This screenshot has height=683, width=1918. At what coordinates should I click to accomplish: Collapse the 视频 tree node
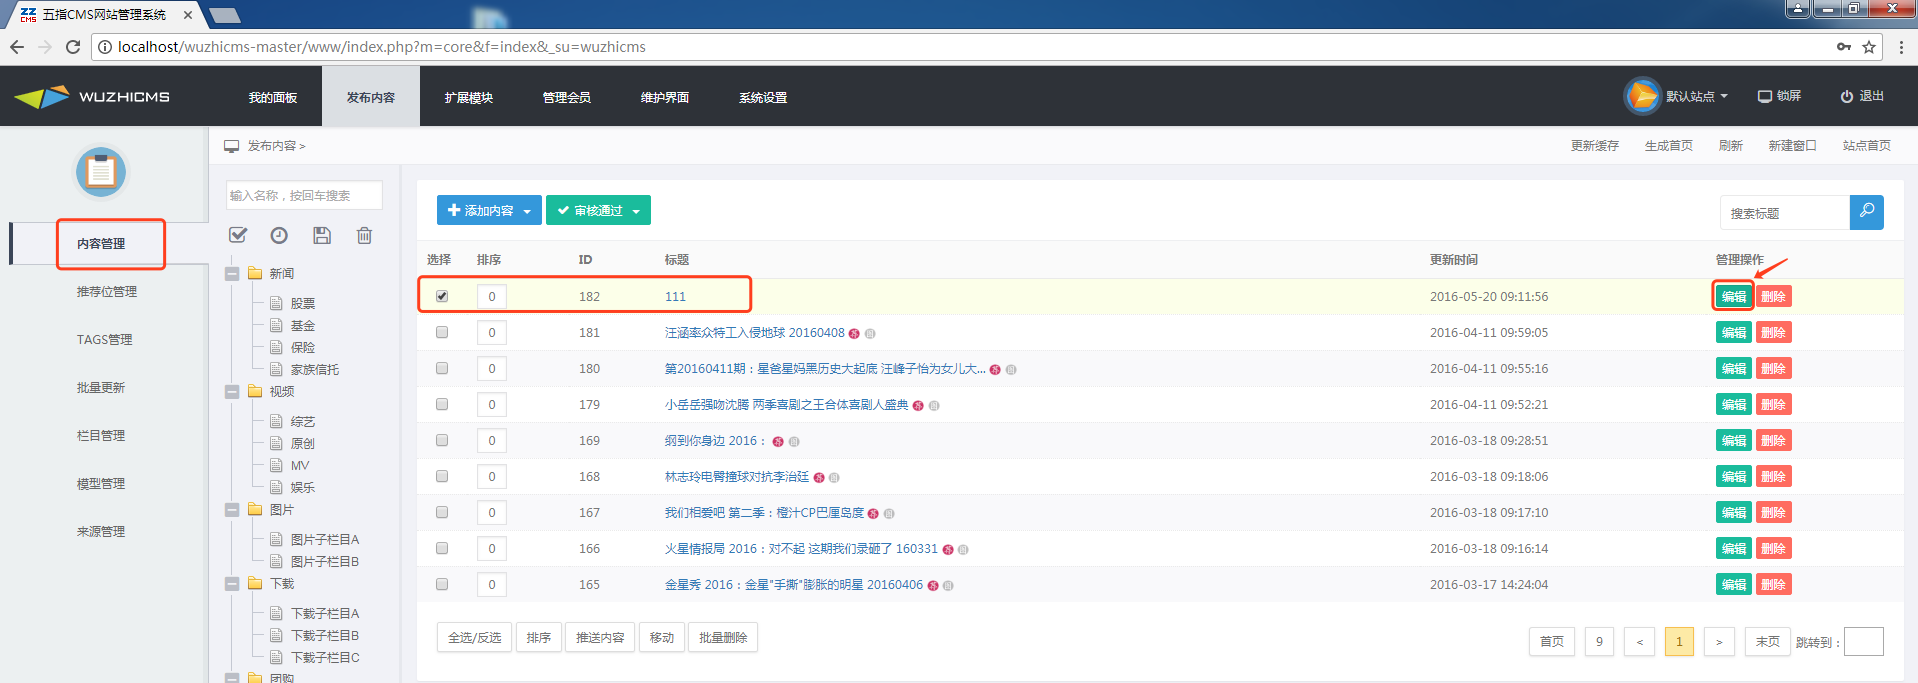(232, 392)
